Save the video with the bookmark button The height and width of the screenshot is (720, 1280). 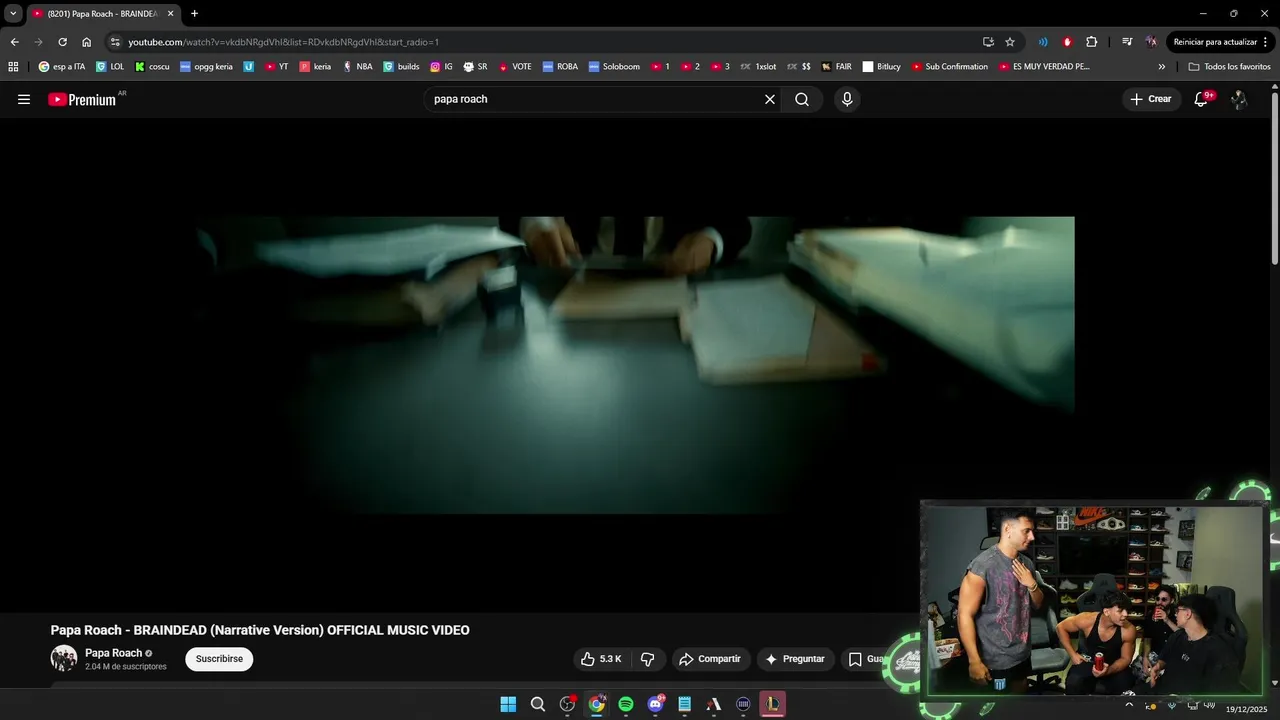866,659
